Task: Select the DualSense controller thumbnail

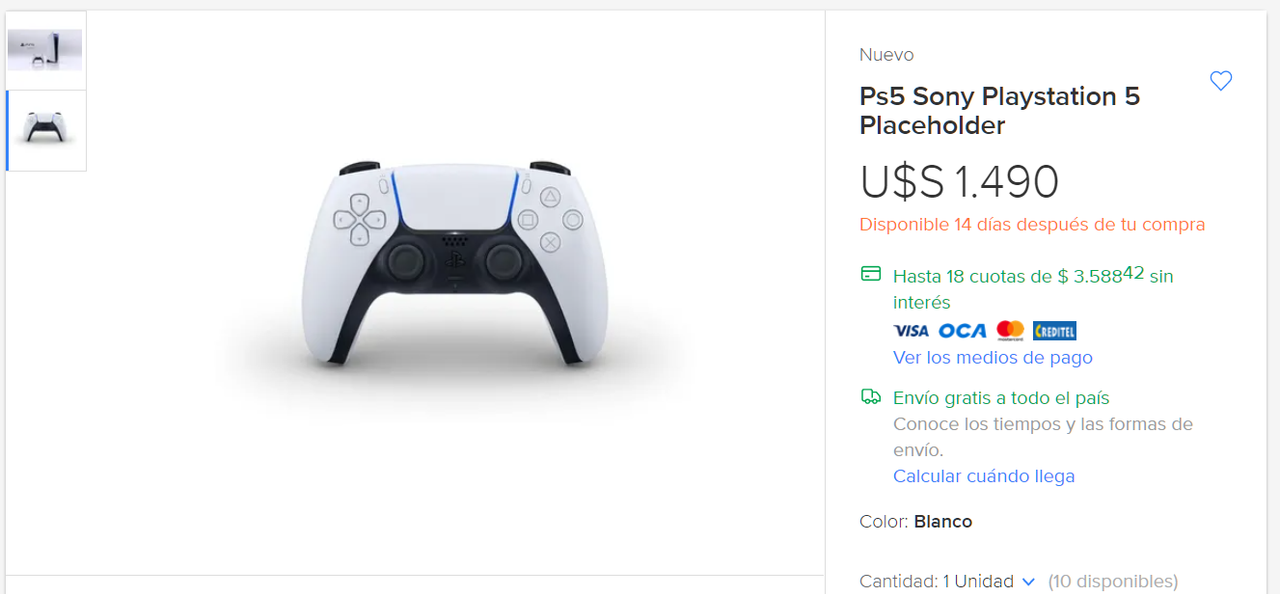Action: pos(46,131)
